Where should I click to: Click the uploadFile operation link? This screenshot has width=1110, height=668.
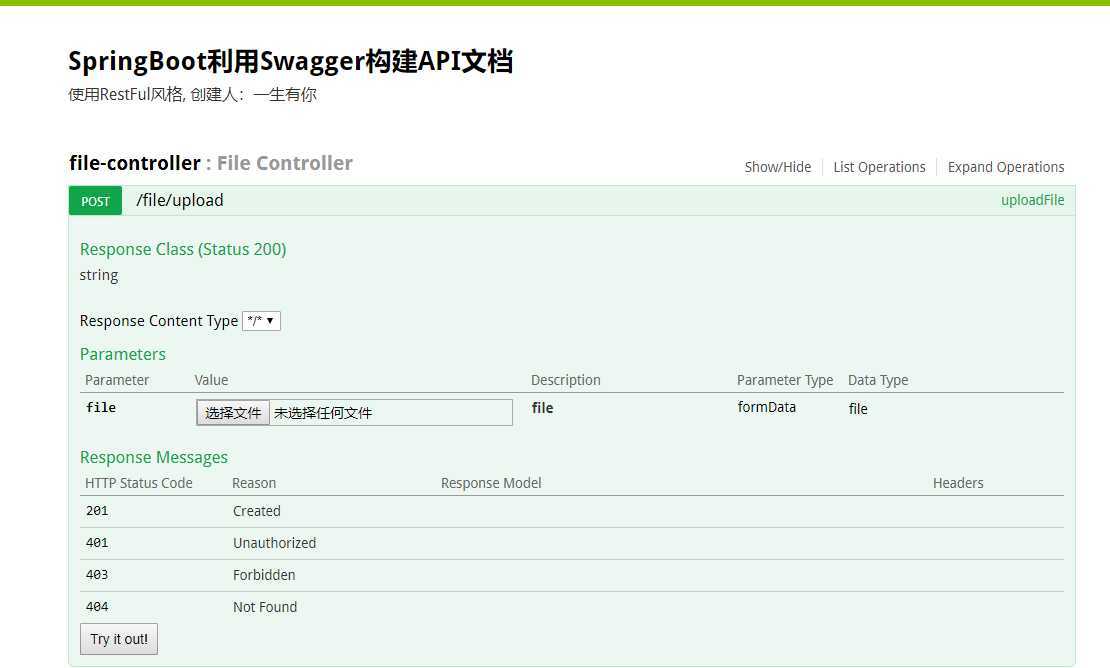click(1032, 200)
